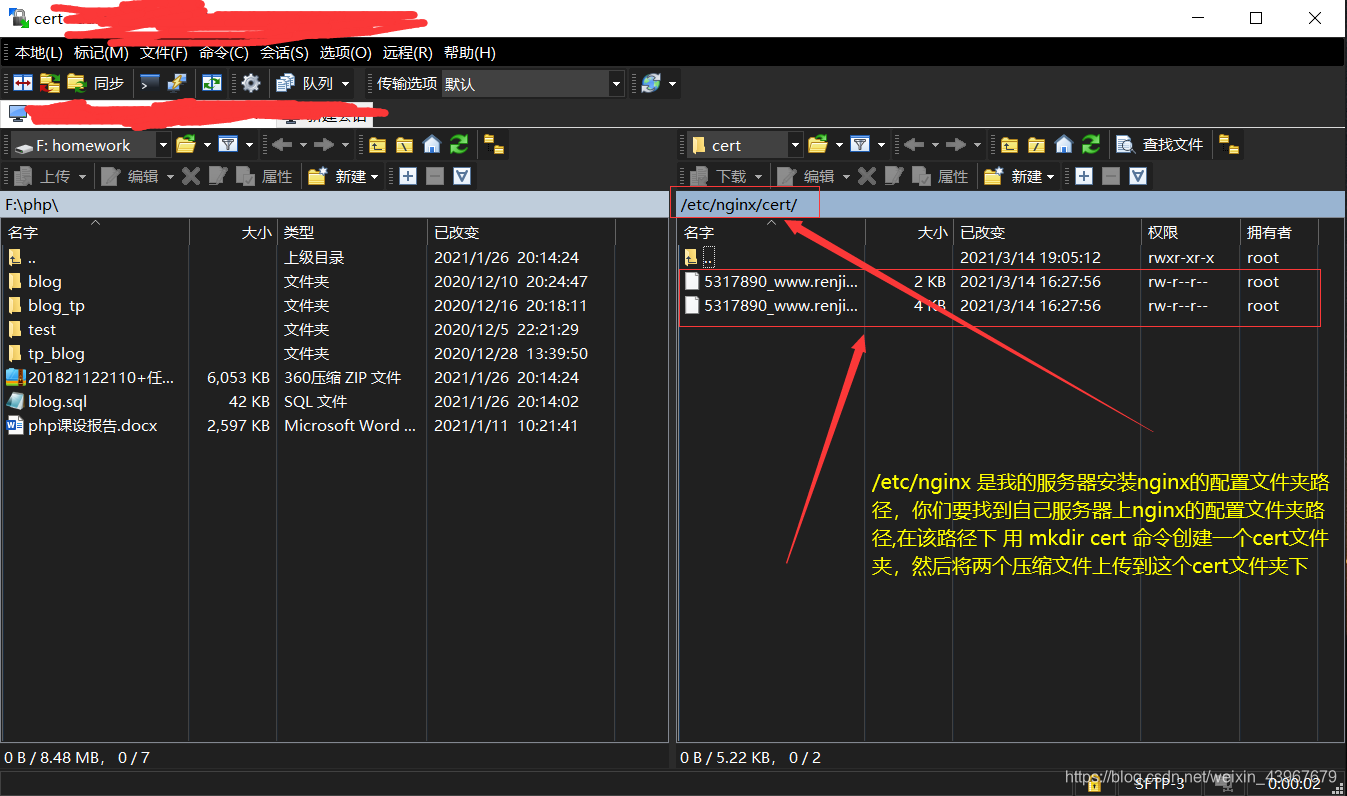1347x796 pixels.
Task: Refresh the remote panel with green arrows
Action: coord(1092,145)
